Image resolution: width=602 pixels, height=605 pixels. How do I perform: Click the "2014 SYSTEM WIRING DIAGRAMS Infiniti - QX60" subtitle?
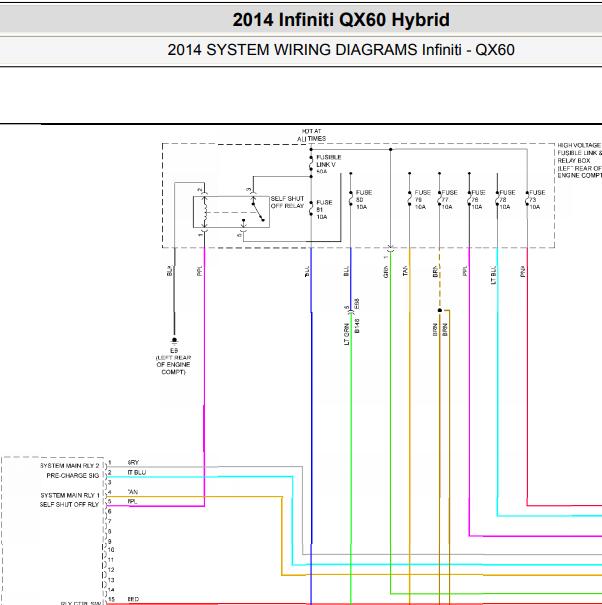[341, 50]
